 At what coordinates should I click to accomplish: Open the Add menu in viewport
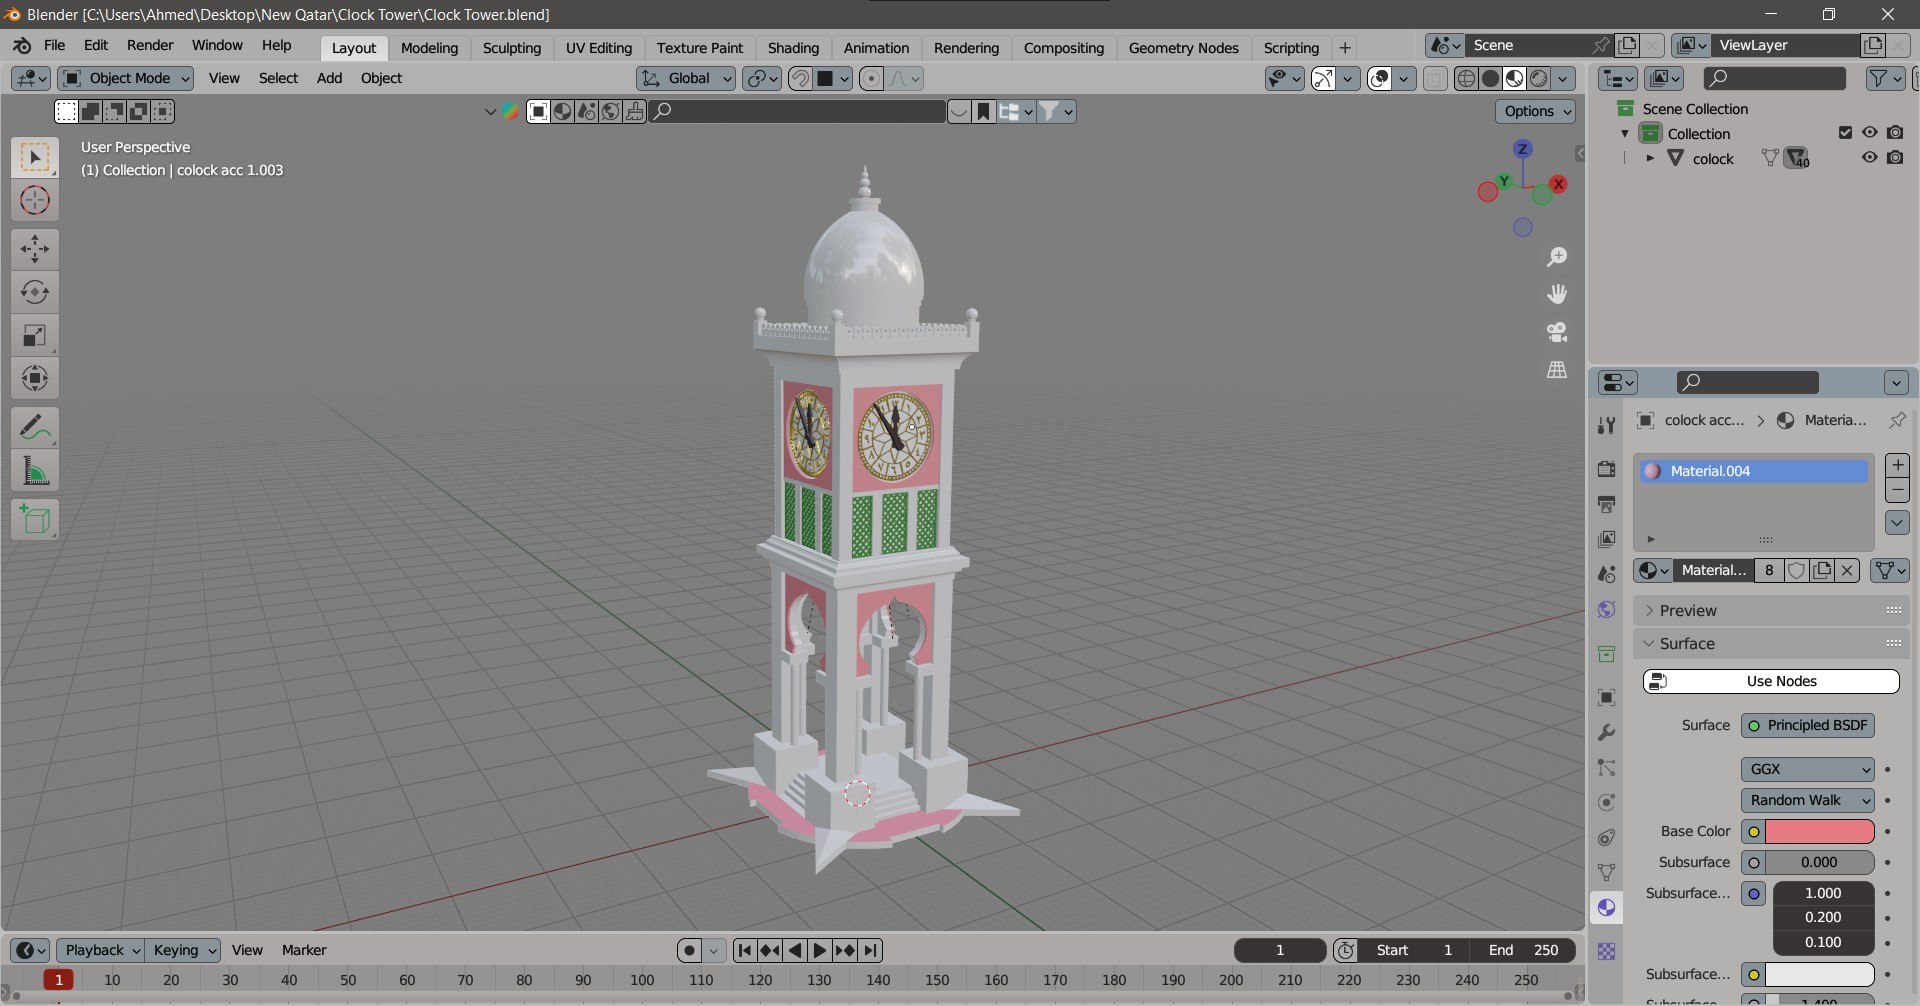[329, 78]
